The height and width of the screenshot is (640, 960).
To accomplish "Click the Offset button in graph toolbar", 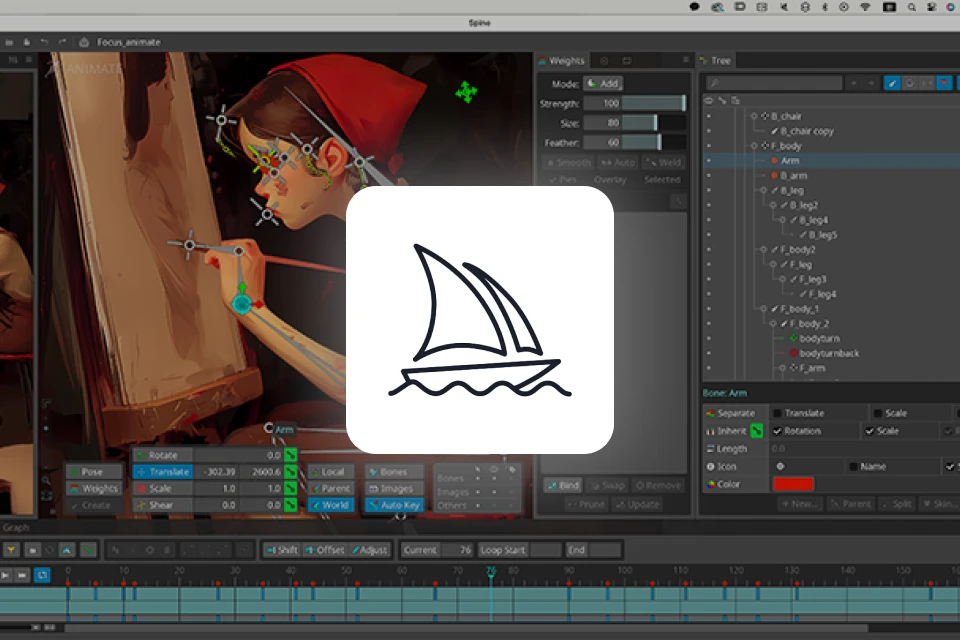I will [x=324, y=550].
